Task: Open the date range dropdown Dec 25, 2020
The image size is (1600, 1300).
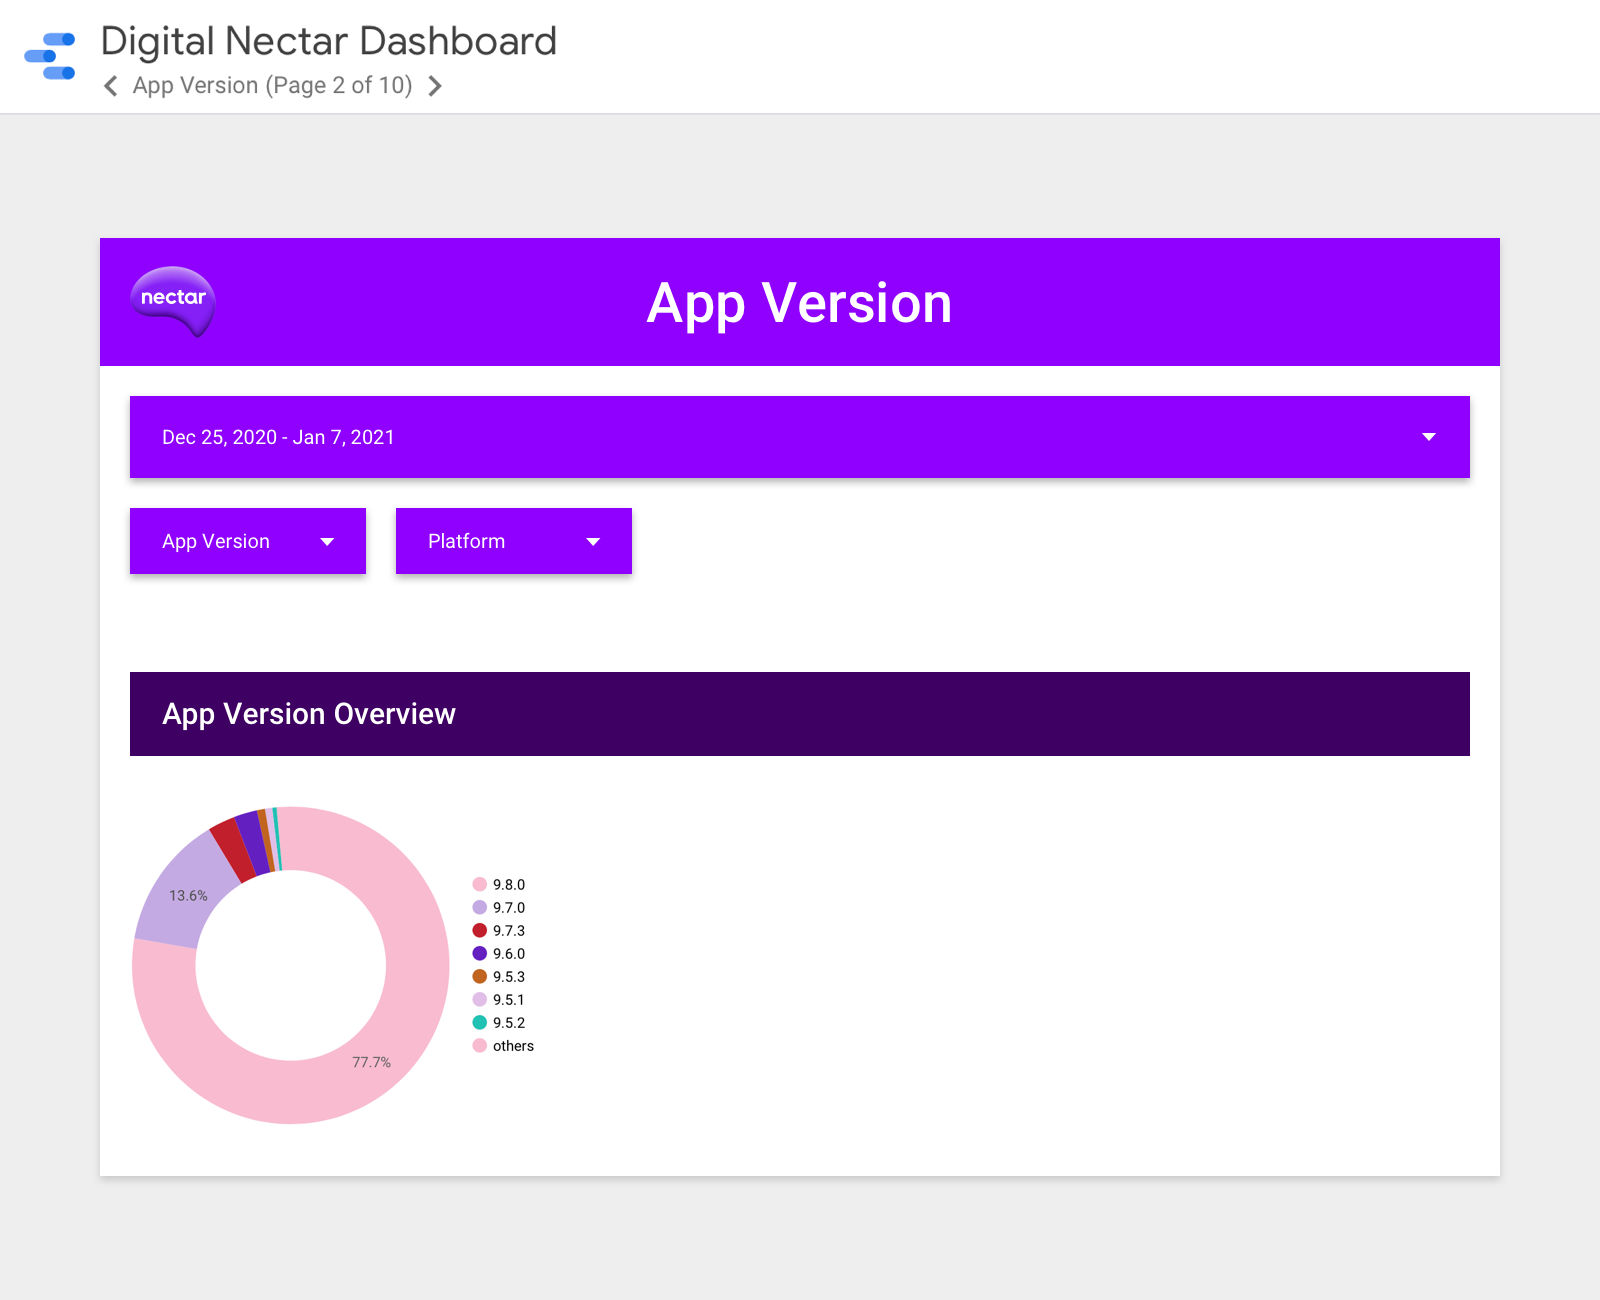Action: 800,437
